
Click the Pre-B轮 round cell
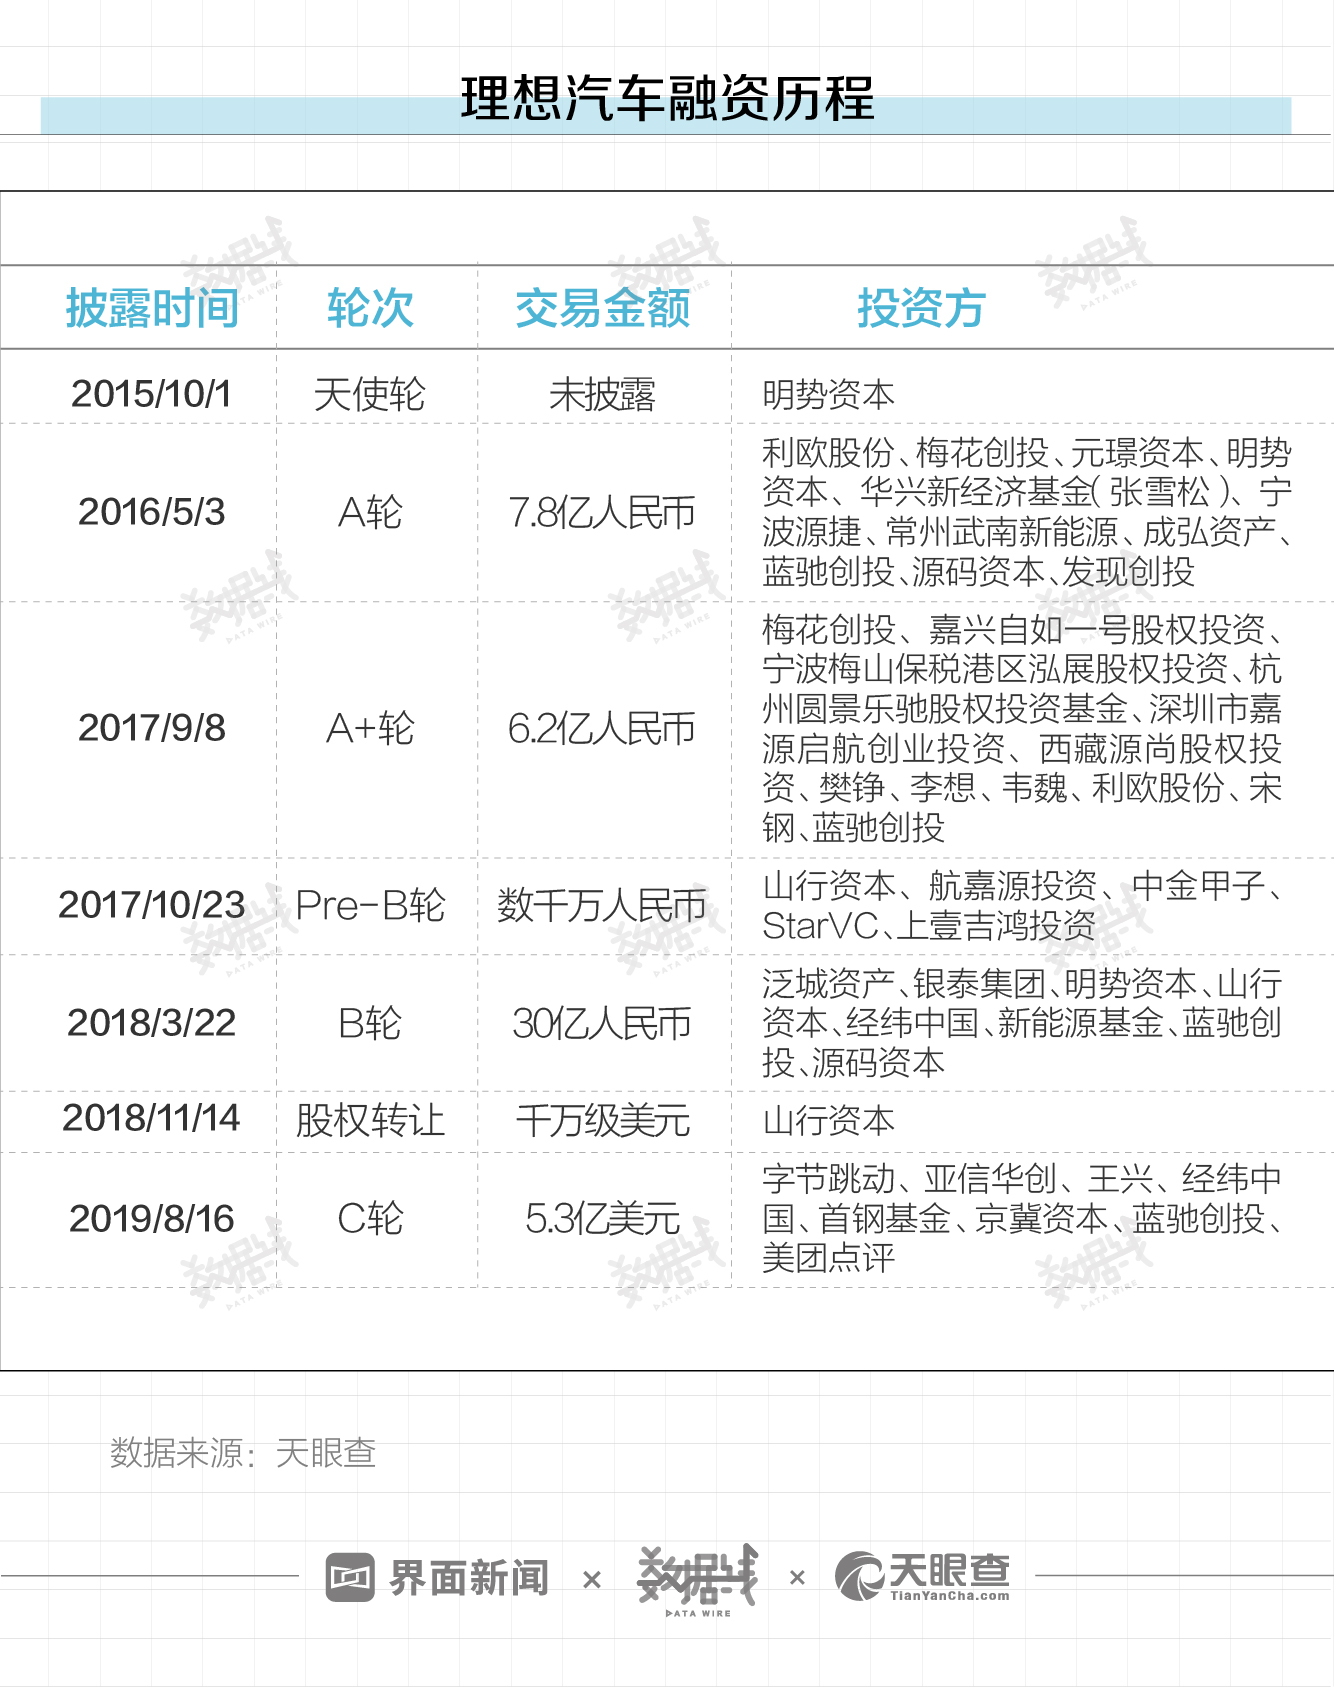[370, 906]
